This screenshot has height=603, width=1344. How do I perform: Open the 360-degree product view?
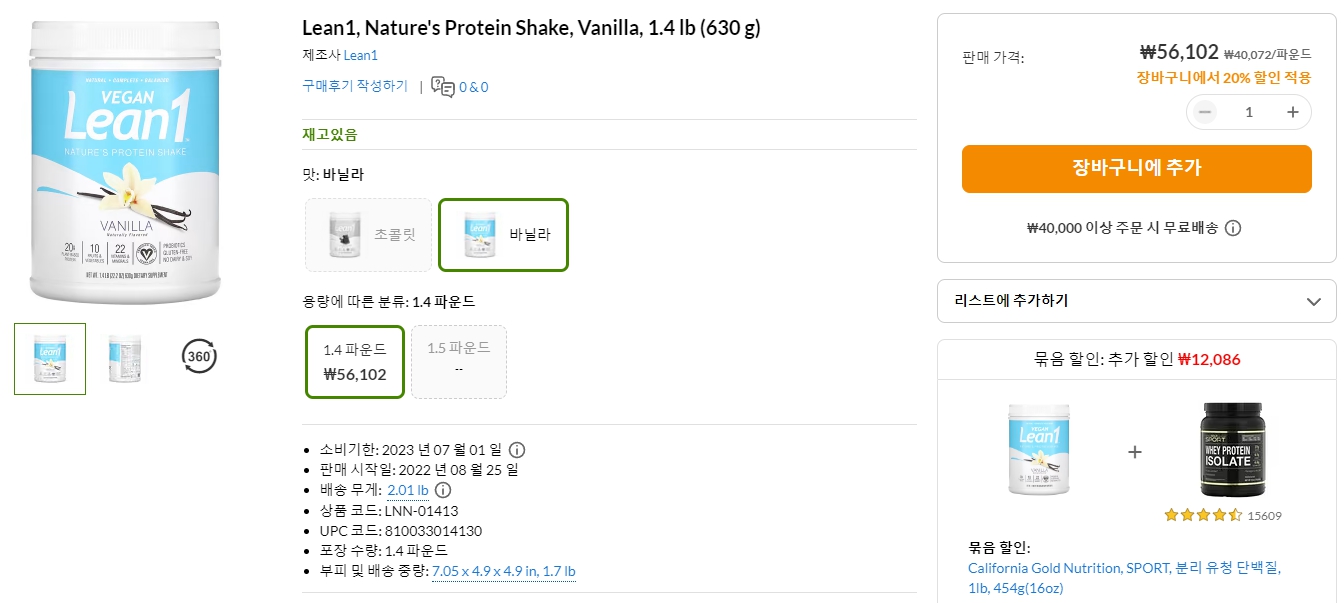coord(198,357)
